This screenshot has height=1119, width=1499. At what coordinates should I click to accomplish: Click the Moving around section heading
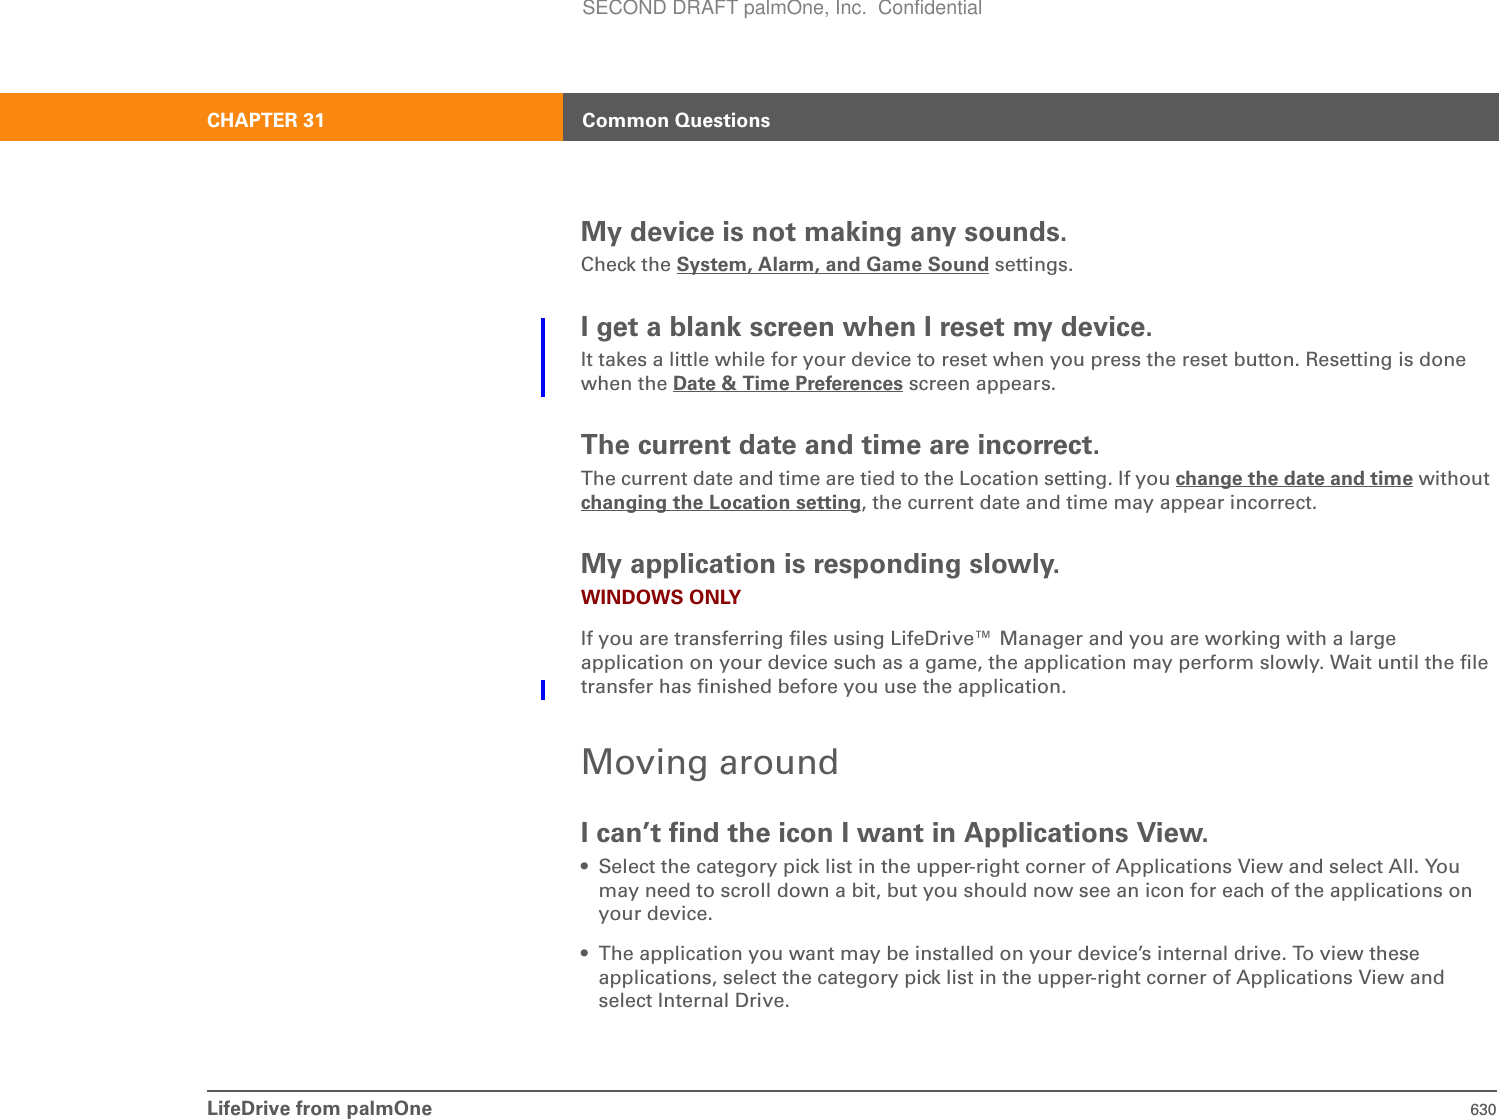(x=710, y=762)
